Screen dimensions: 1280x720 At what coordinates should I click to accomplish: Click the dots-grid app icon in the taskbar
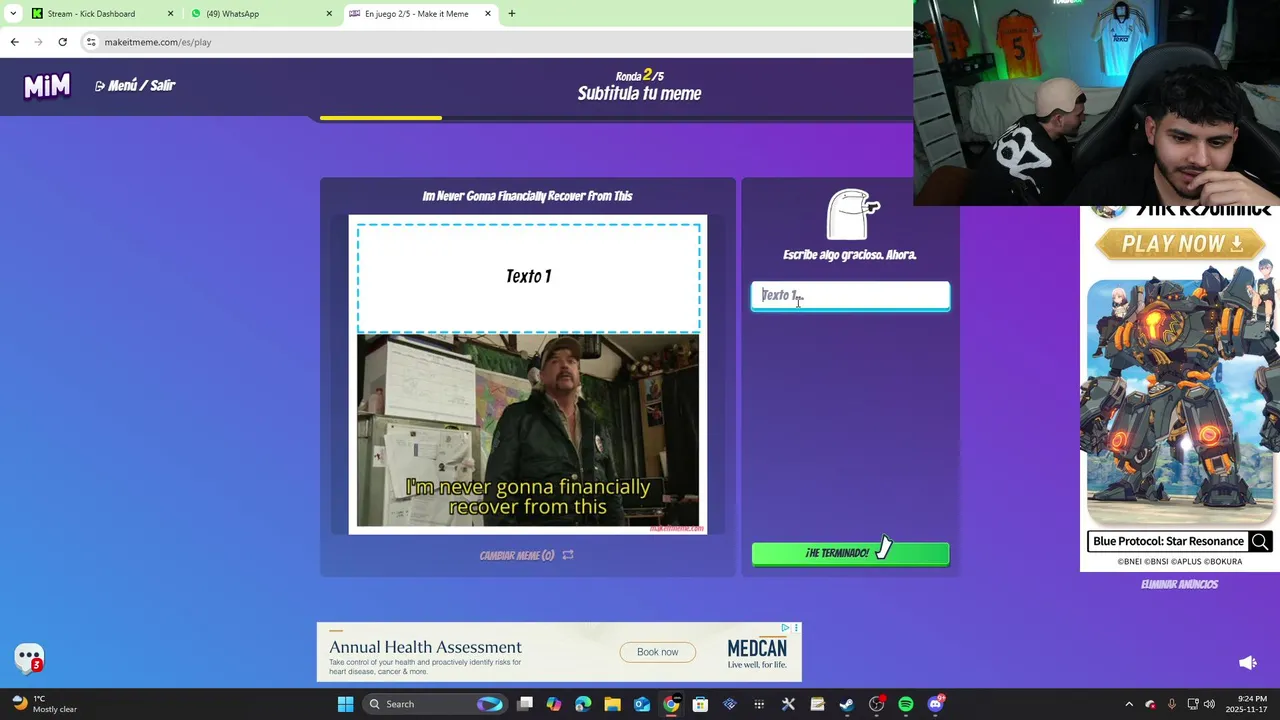(x=759, y=704)
